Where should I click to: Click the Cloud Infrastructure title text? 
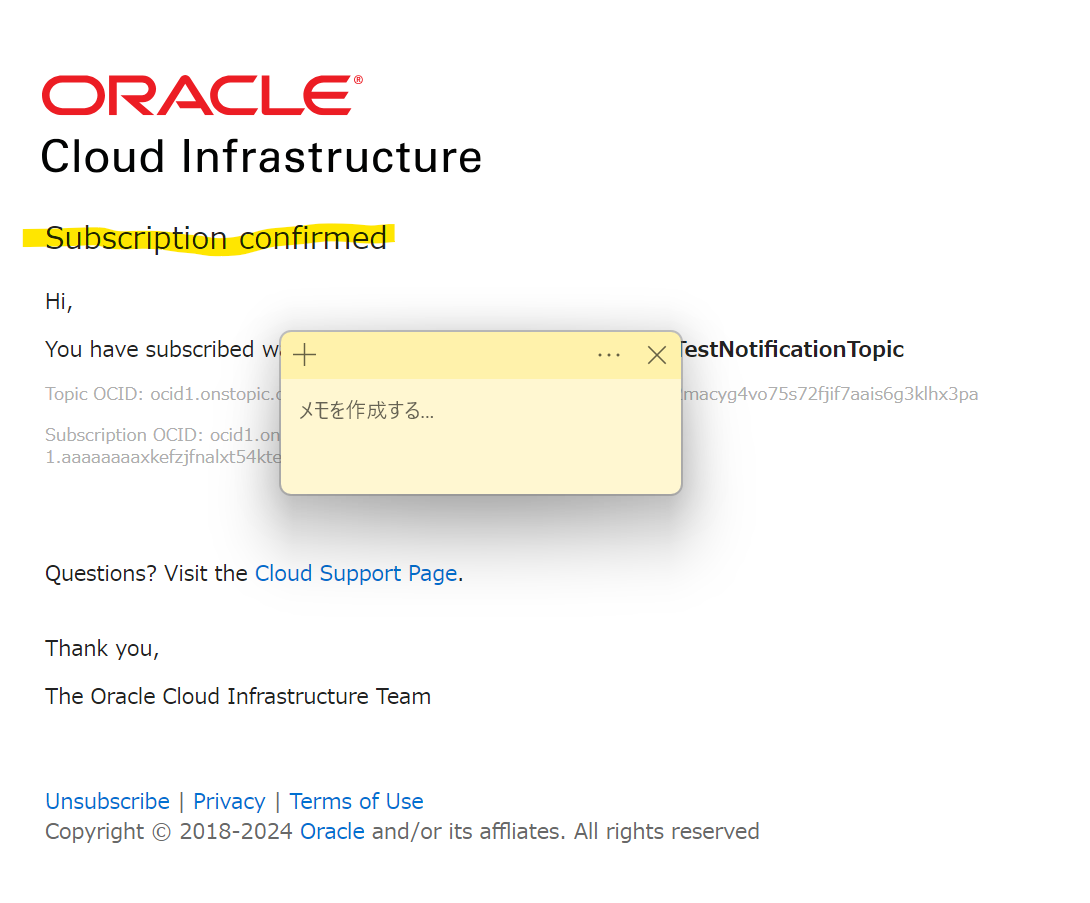(261, 156)
